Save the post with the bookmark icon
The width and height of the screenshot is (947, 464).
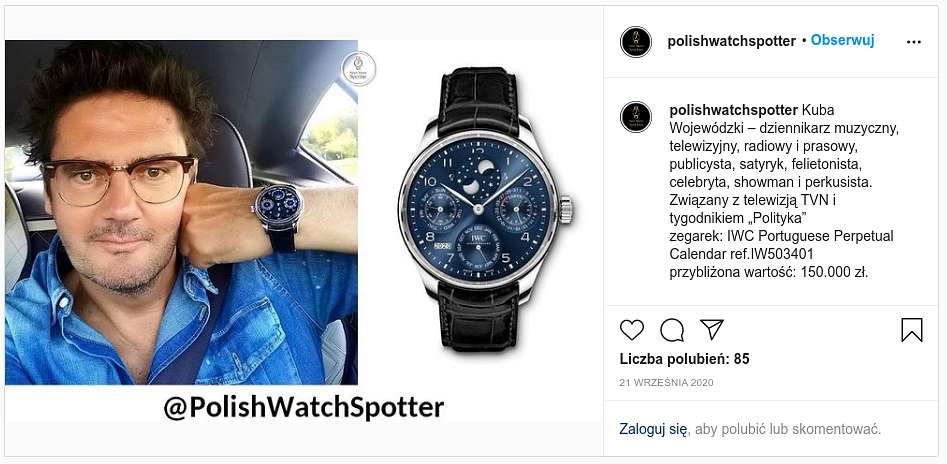(x=911, y=330)
